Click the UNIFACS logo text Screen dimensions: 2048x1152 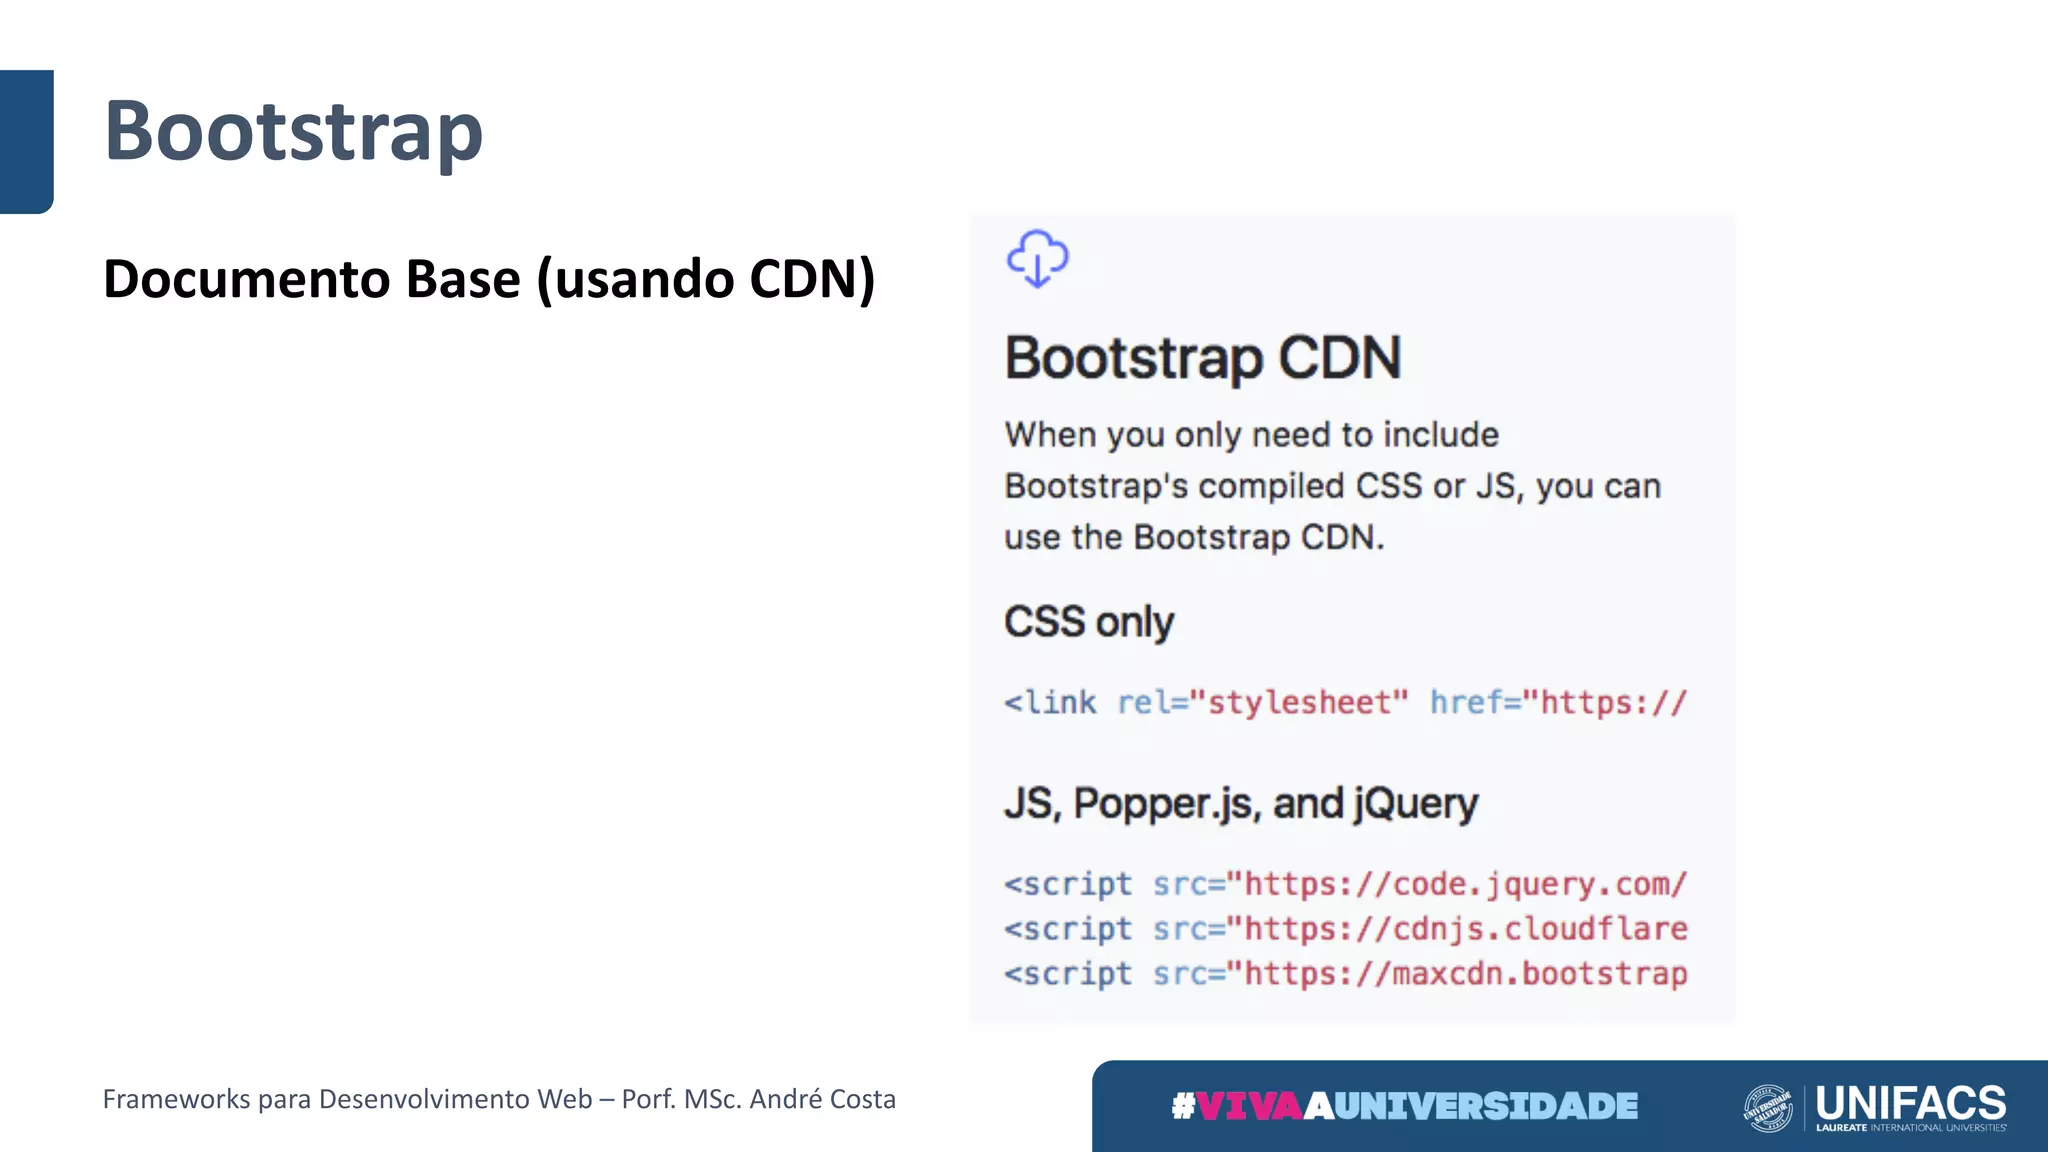[x=1911, y=1103]
